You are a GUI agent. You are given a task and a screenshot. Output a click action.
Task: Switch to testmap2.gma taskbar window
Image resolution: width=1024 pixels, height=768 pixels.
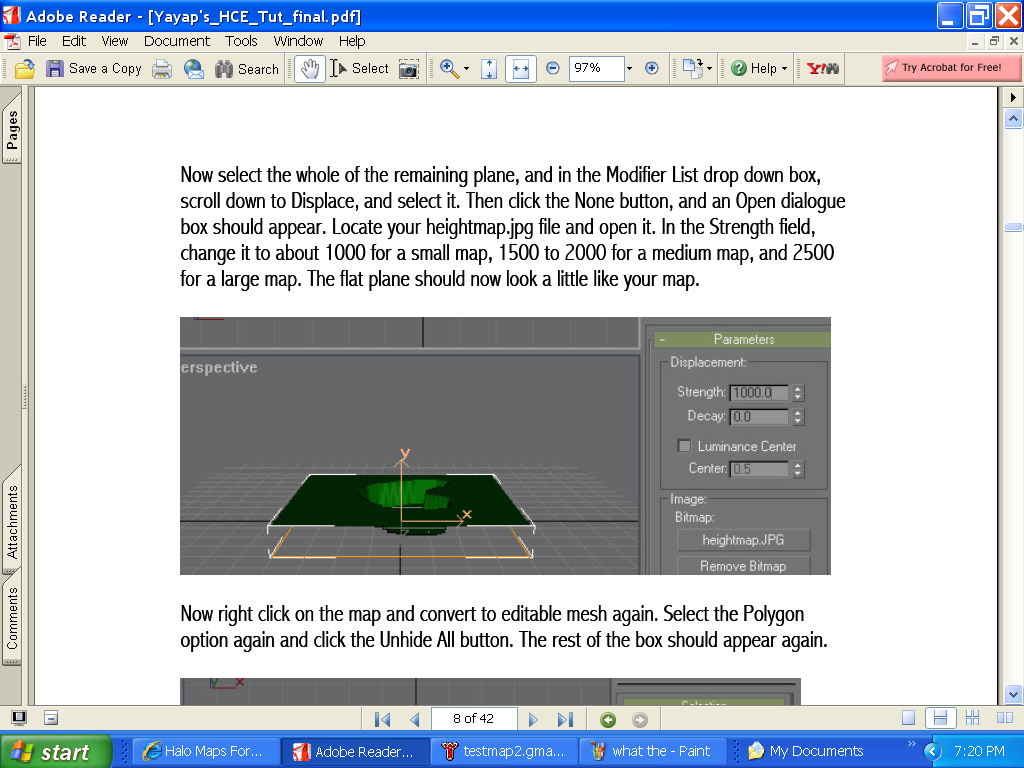click(x=504, y=752)
